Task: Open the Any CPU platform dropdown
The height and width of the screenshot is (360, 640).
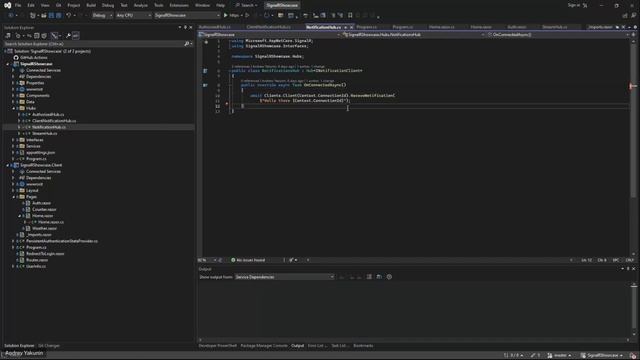Action: pyautogui.click(x=133, y=16)
